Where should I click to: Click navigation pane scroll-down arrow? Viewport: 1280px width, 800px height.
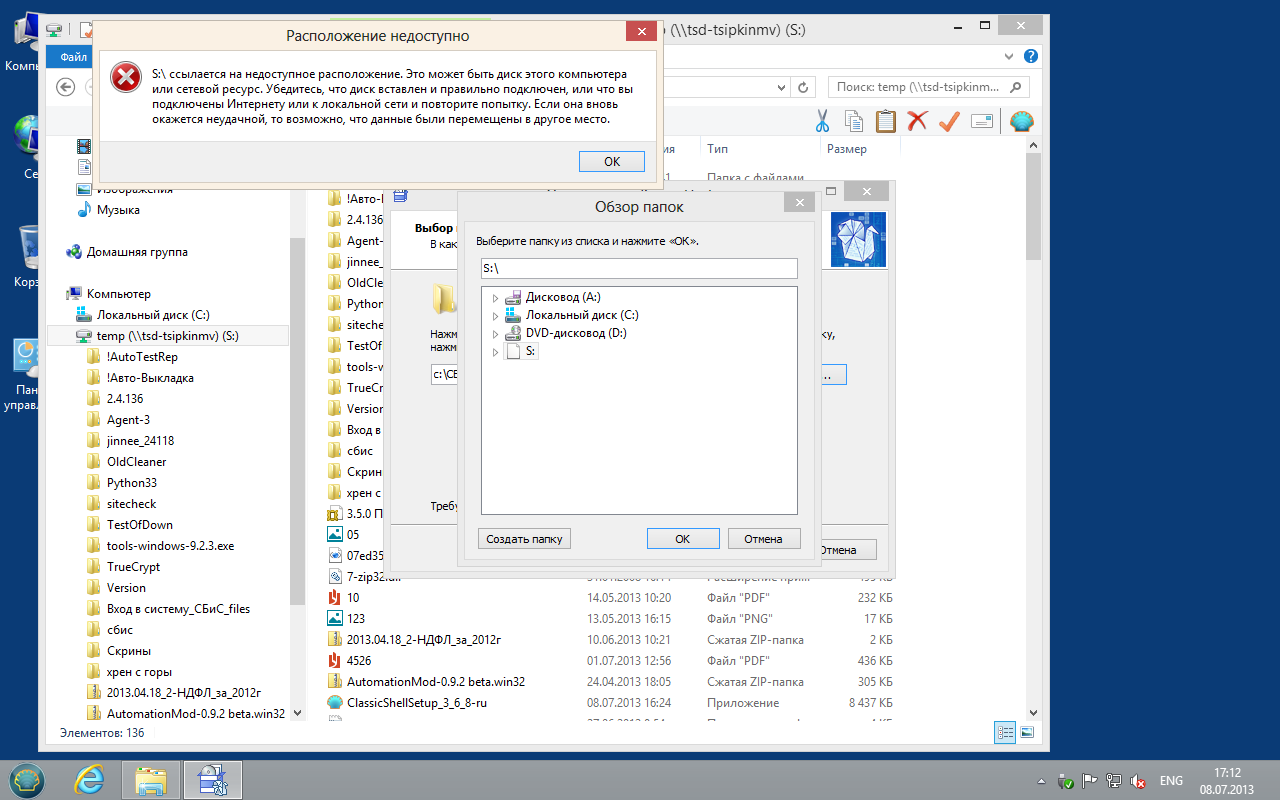pos(297,713)
